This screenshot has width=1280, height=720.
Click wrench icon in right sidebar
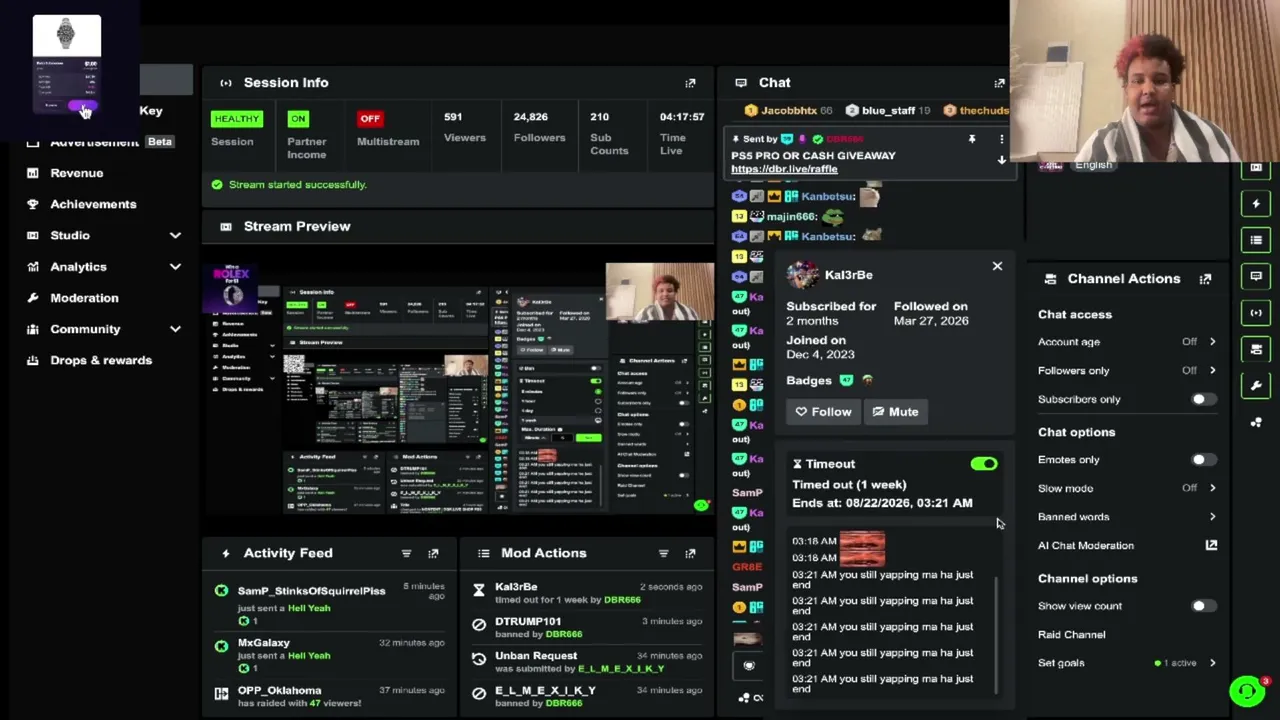point(1256,385)
